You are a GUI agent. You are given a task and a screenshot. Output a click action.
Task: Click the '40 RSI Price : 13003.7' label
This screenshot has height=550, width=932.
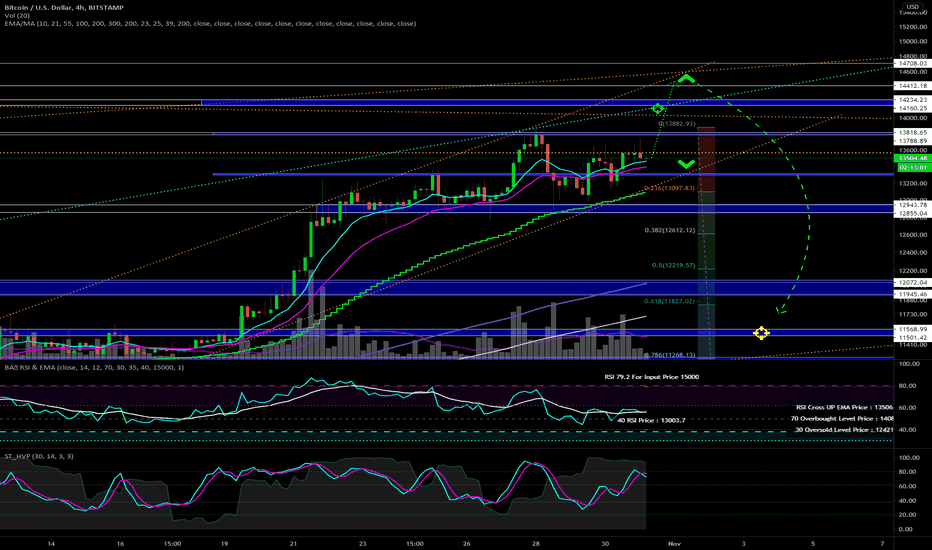point(651,420)
